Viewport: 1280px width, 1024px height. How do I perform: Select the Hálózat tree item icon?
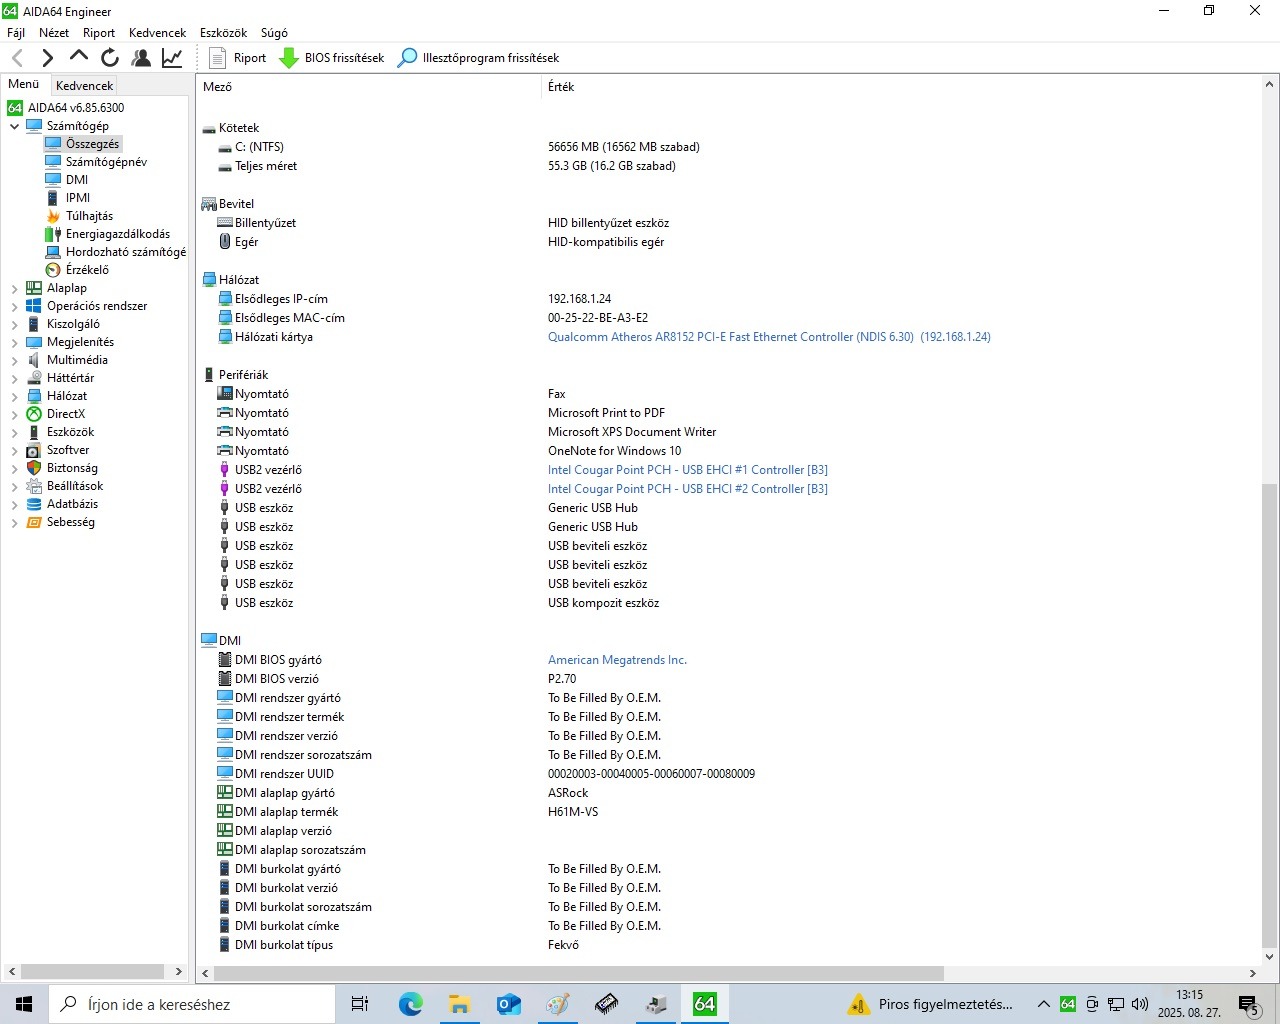[x=34, y=396]
